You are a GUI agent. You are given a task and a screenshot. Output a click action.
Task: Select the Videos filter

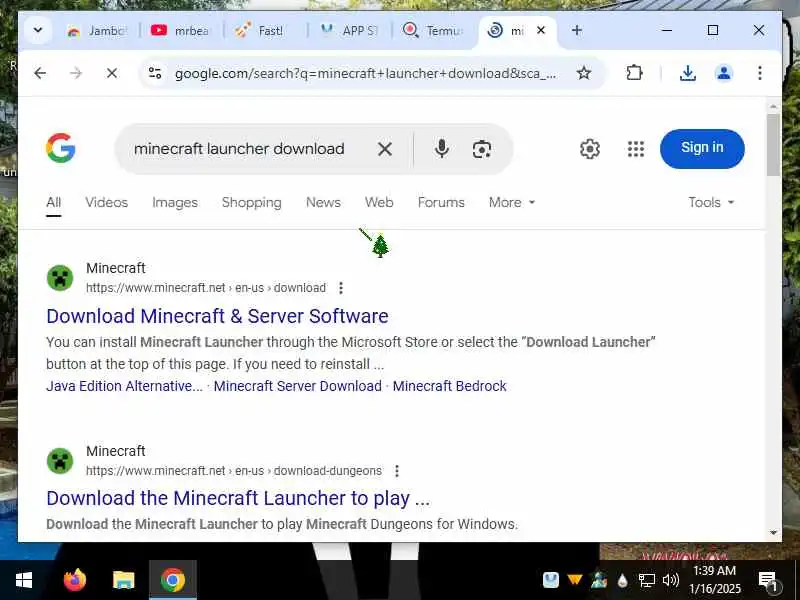point(107,203)
